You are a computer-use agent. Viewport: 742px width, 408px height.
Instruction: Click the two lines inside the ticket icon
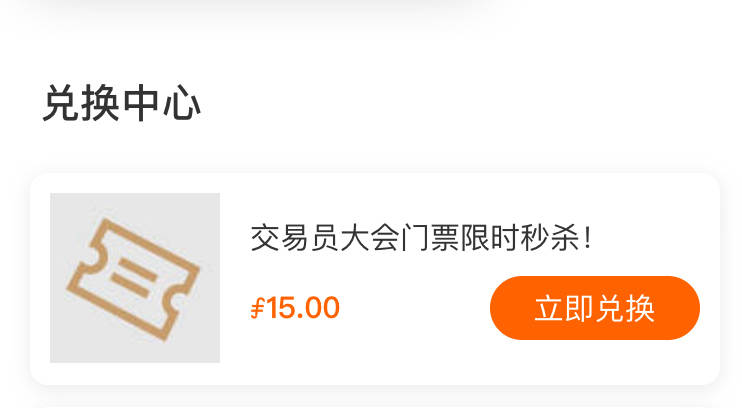[134, 278]
